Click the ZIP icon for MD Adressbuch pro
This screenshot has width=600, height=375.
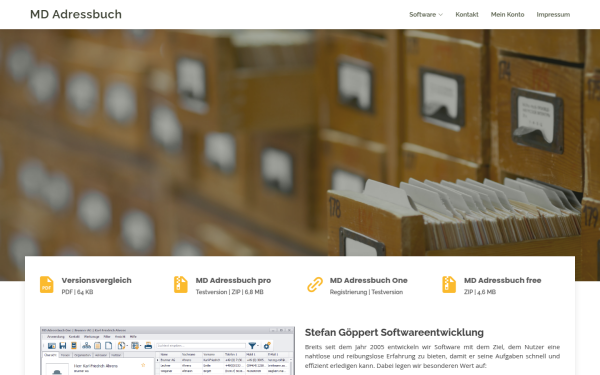click(x=181, y=285)
